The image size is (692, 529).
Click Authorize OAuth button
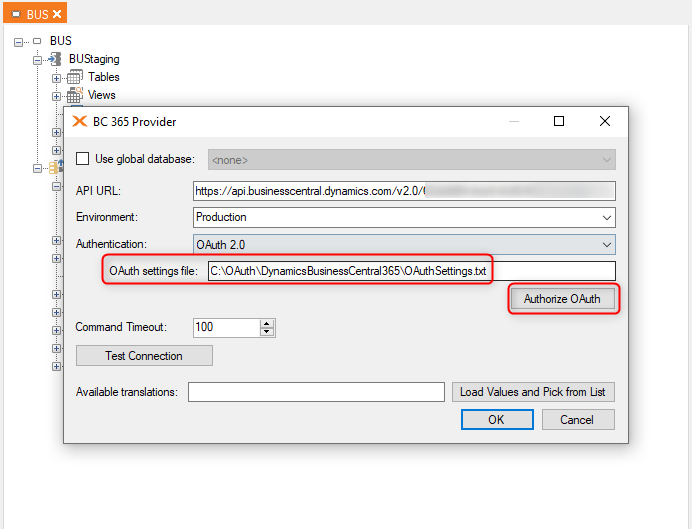click(562, 299)
